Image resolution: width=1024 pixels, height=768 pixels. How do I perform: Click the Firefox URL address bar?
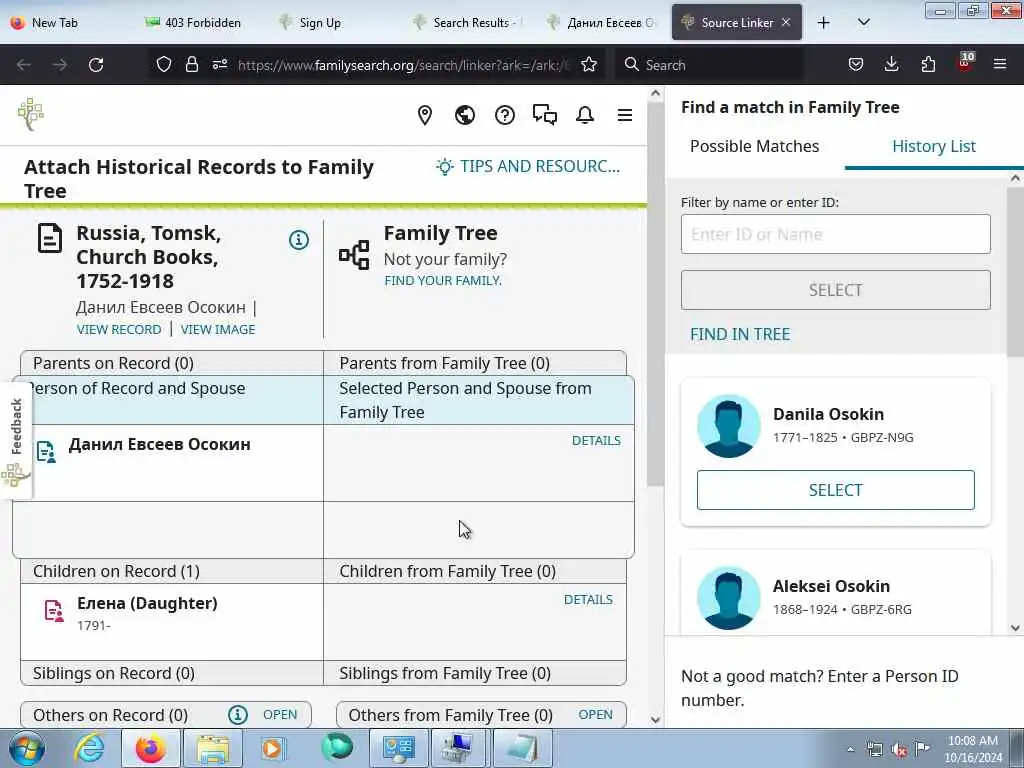tap(404, 65)
